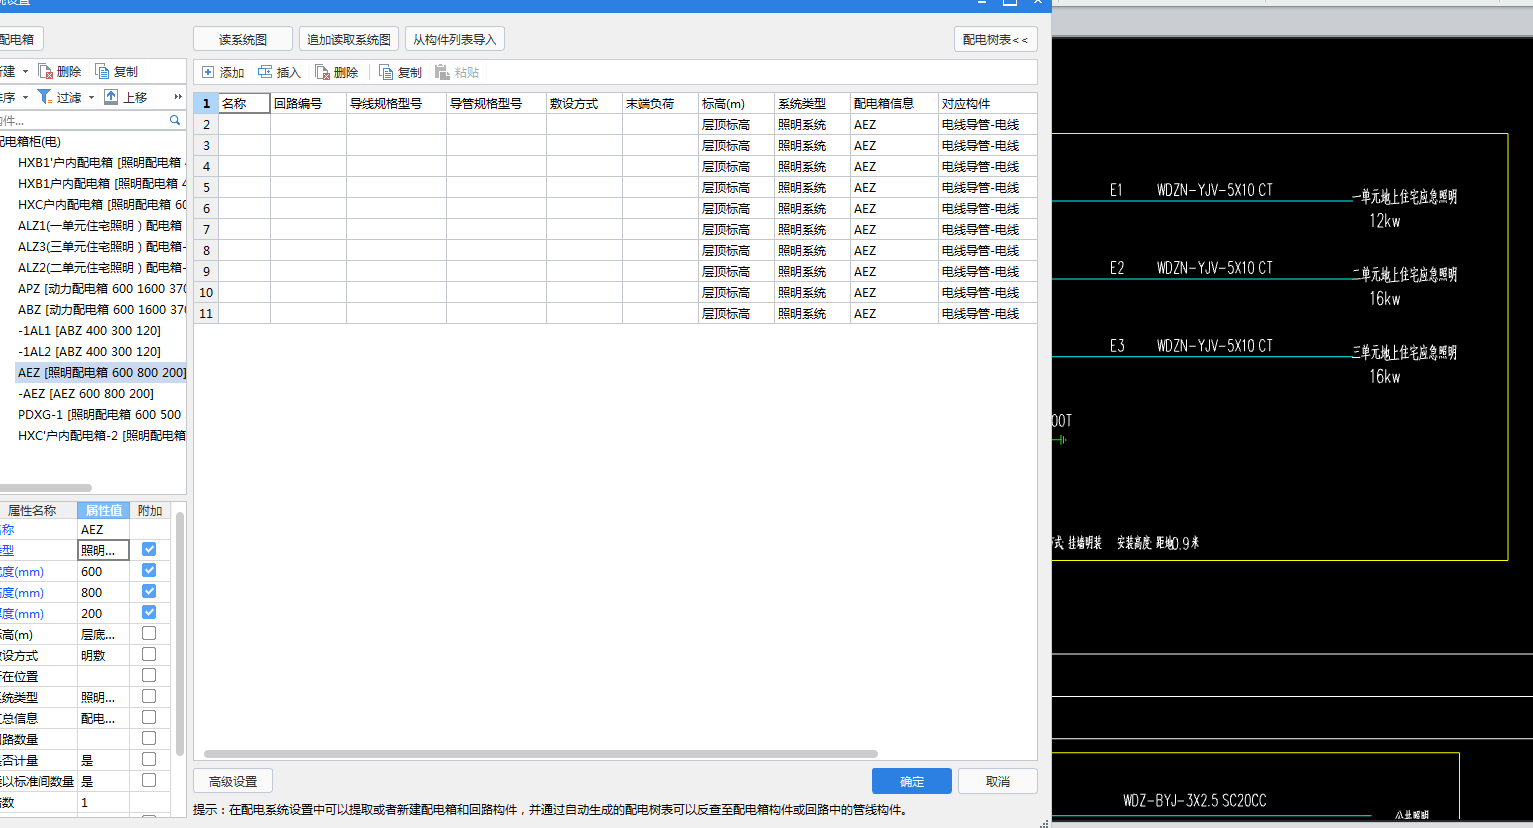The width and height of the screenshot is (1533, 828).
Task: Click the search magnifier icon
Action: coord(175,120)
